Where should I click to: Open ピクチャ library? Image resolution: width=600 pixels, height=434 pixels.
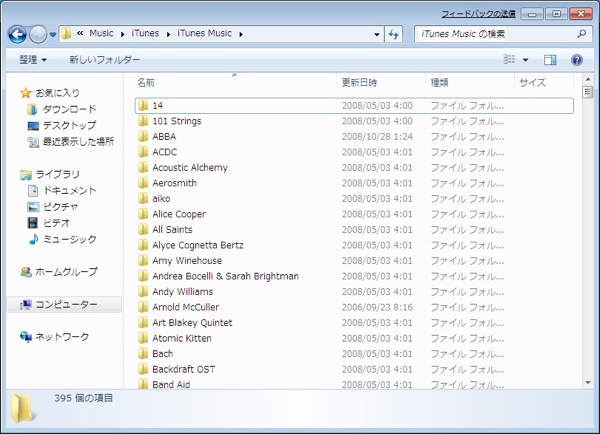point(60,207)
